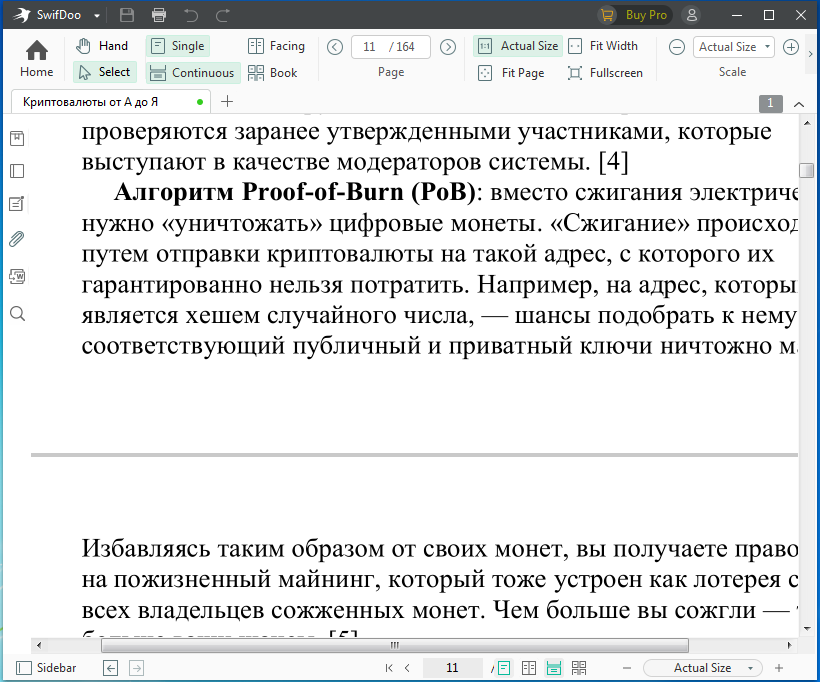Enable Single page view mode
The height and width of the screenshot is (682, 820).
(178, 46)
